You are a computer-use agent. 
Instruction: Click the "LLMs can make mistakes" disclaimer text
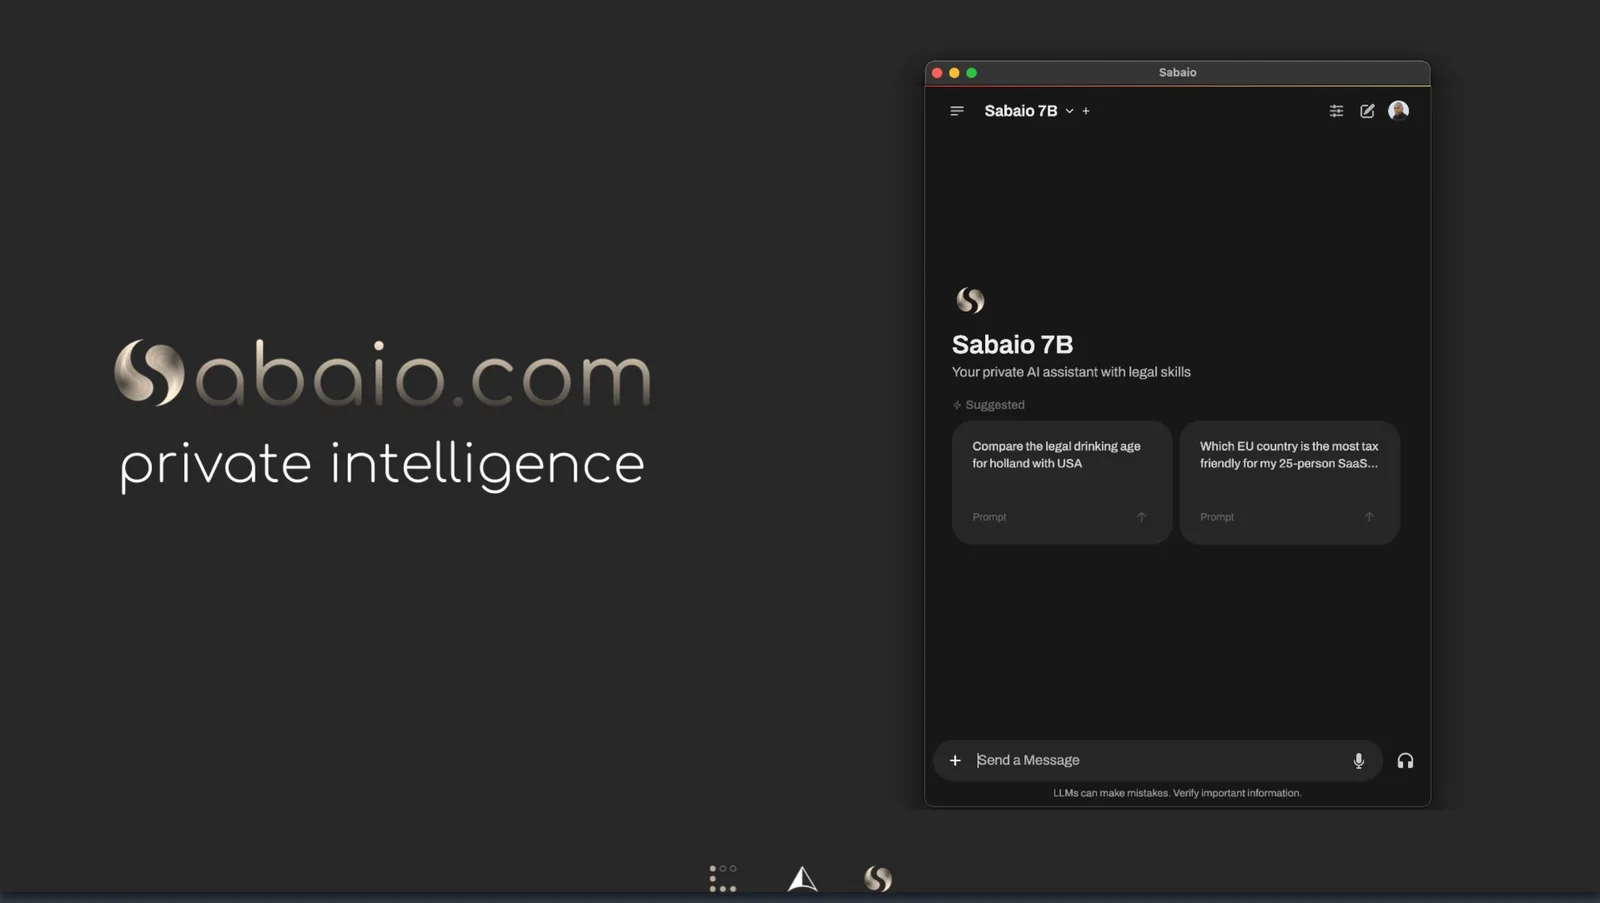pyautogui.click(x=1177, y=793)
